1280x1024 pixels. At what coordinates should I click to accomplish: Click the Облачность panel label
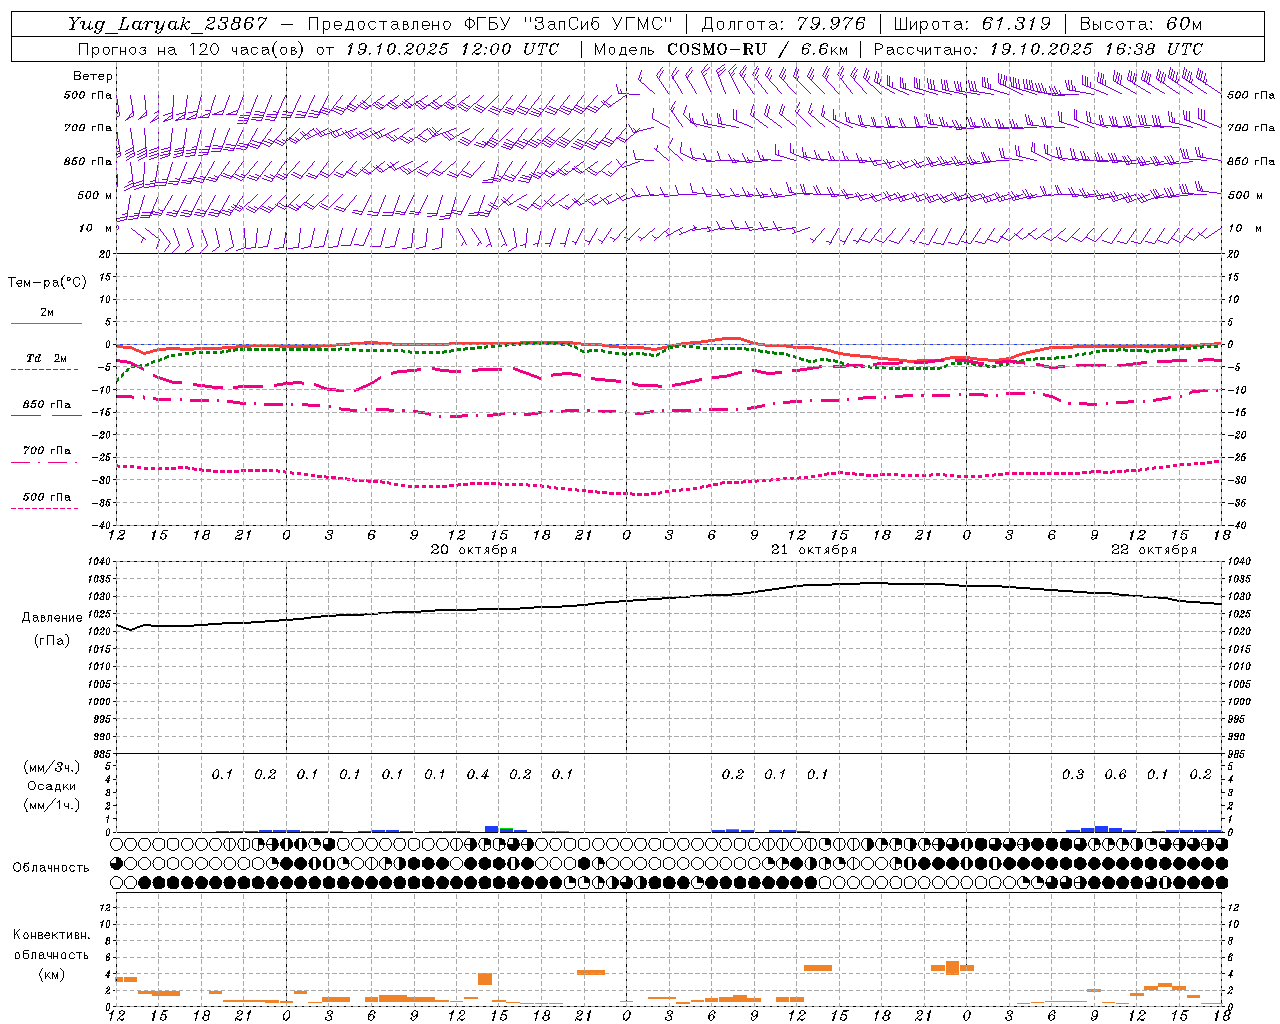point(51,867)
